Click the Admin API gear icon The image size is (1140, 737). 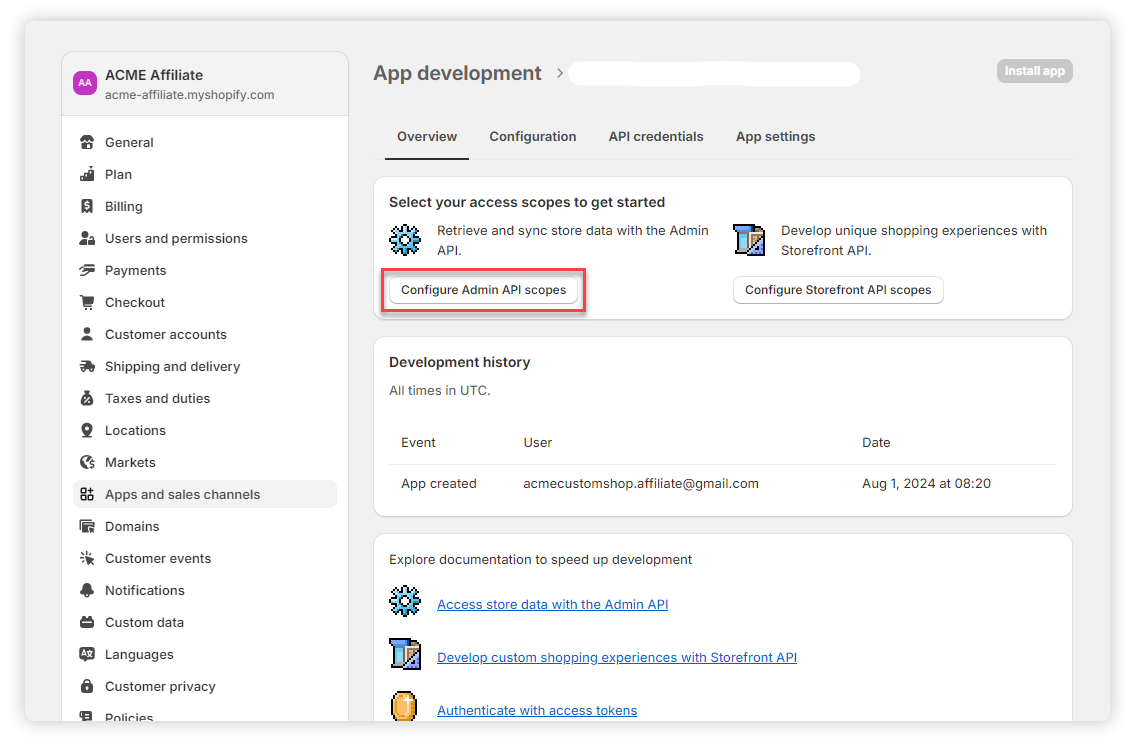[405, 240]
